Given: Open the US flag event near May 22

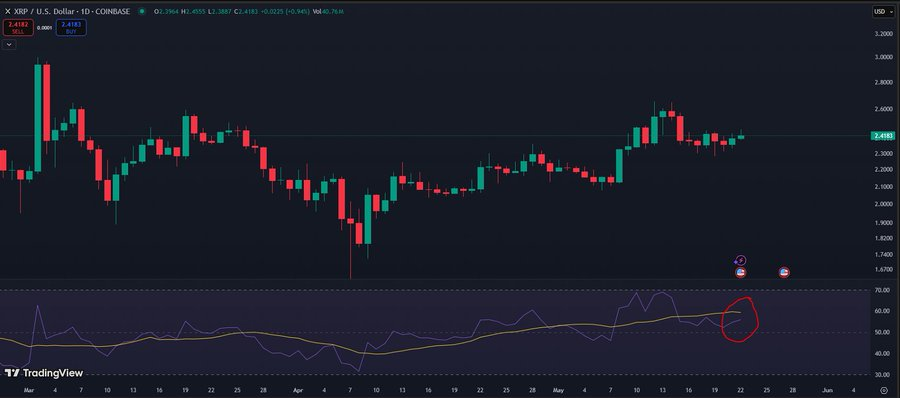Looking at the screenshot, I should click(740, 273).
